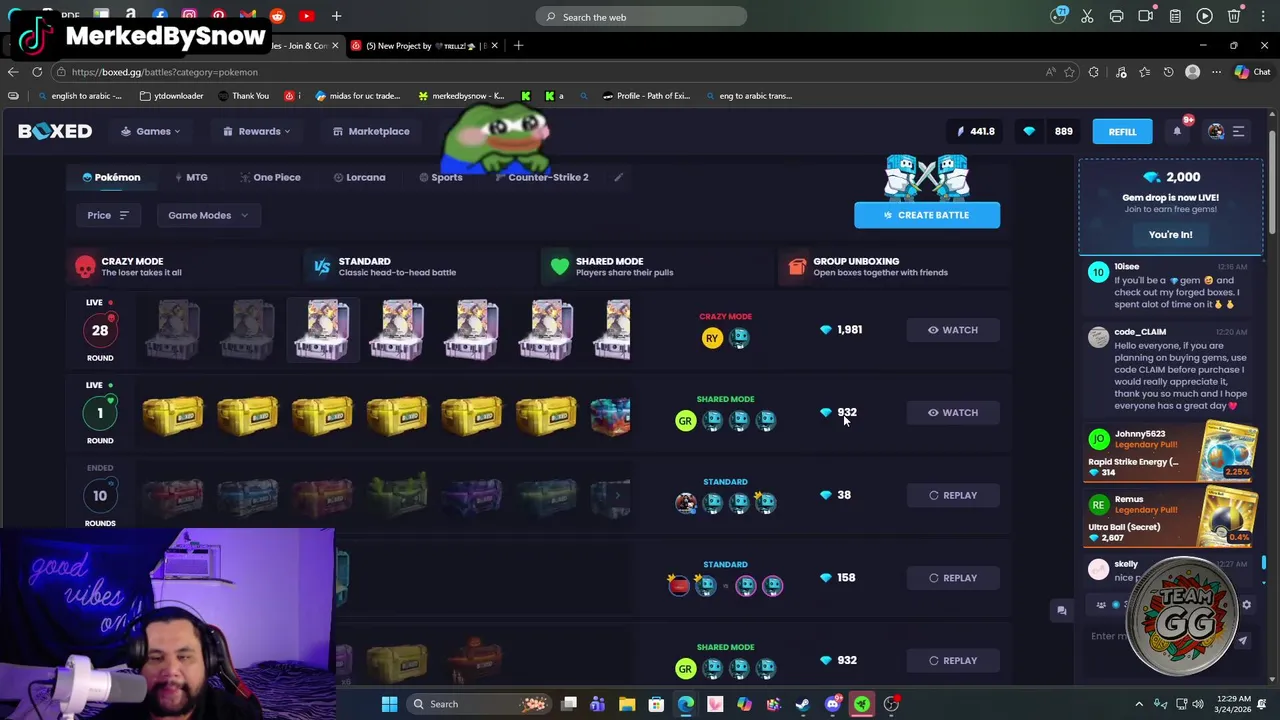Watch the live 932 gem Shared battle
The image size is (1280, 720).
953,412
